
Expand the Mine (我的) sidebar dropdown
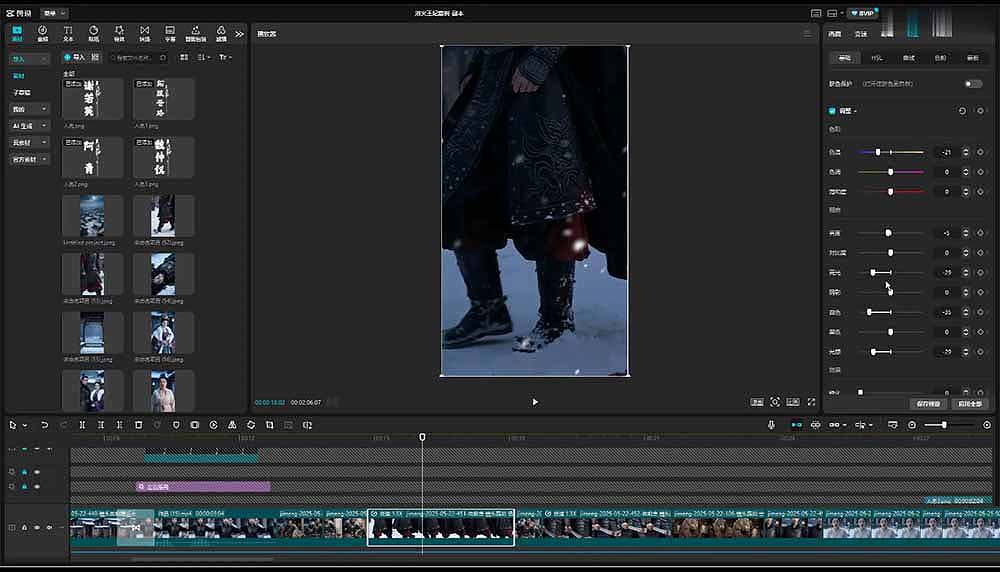coord(29,109)
